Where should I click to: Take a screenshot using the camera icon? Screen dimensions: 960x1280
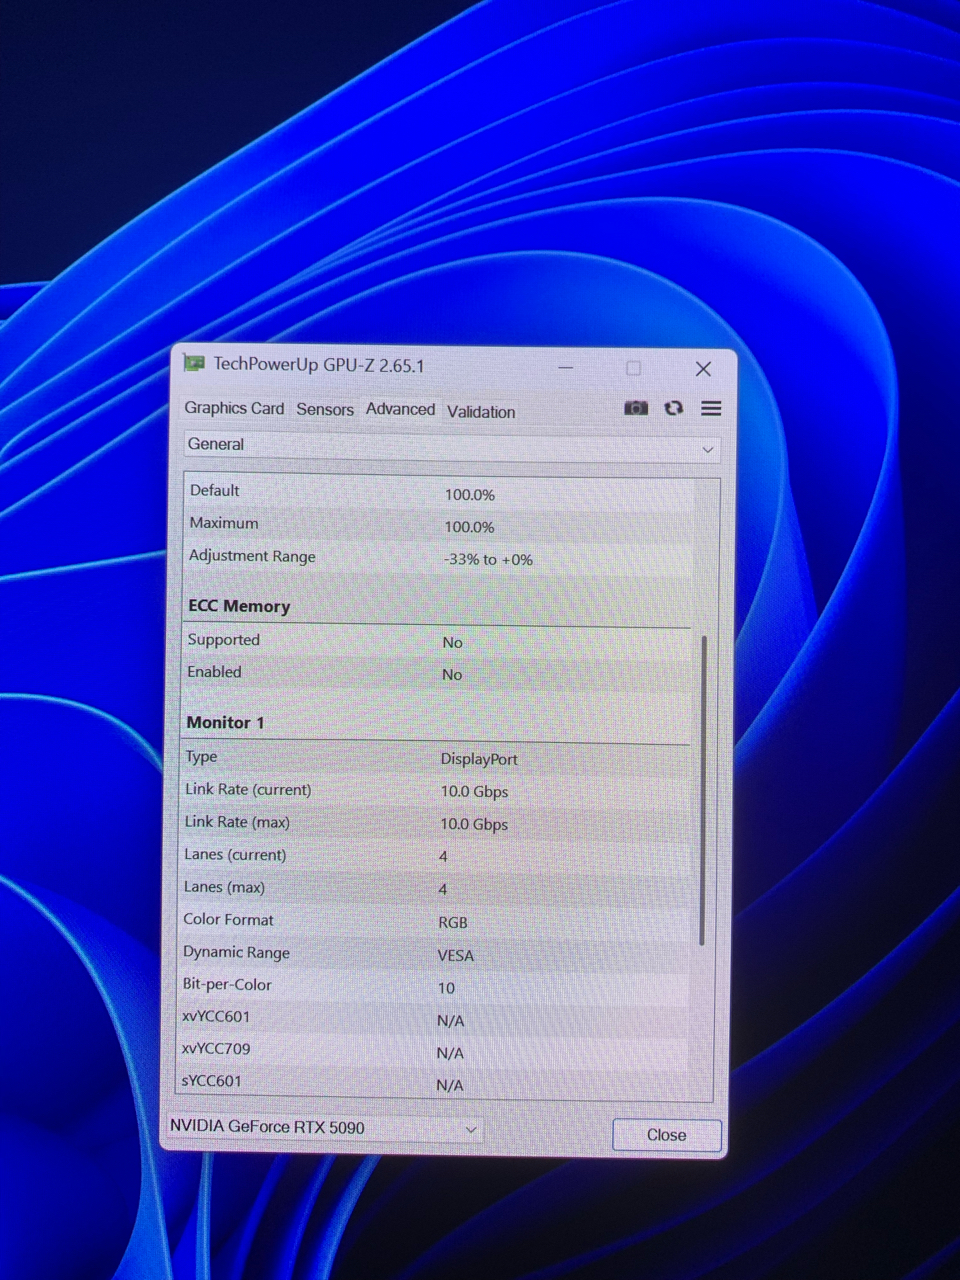pos(636,408)
